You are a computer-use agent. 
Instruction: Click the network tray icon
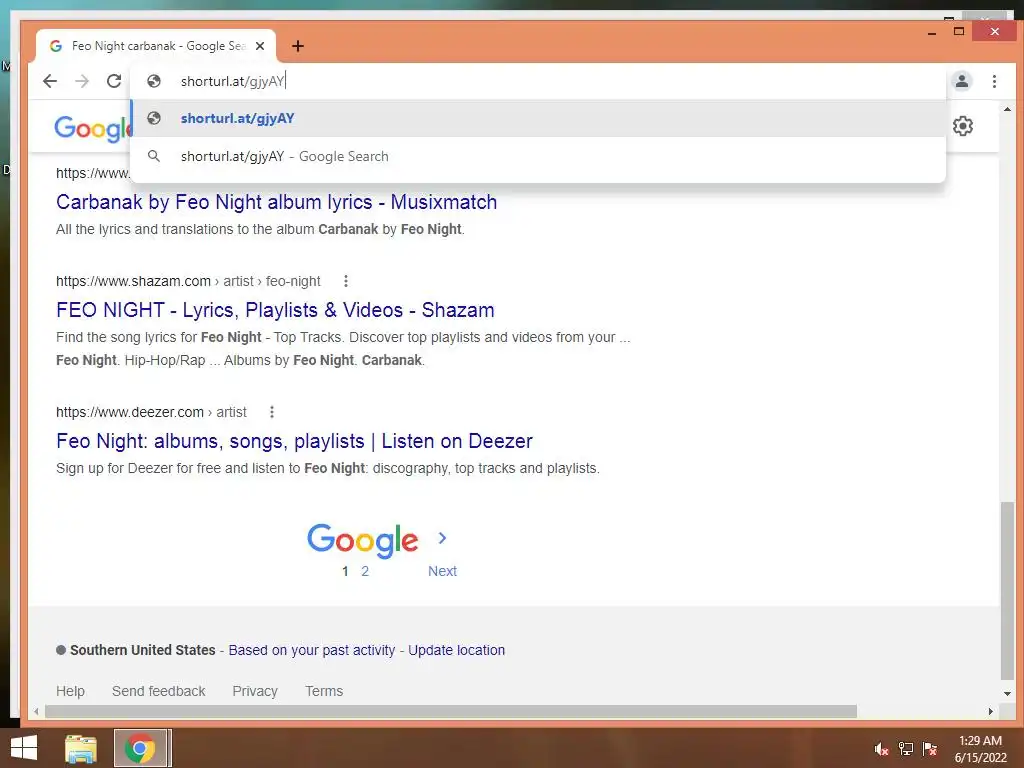click(x=906, y=749)
